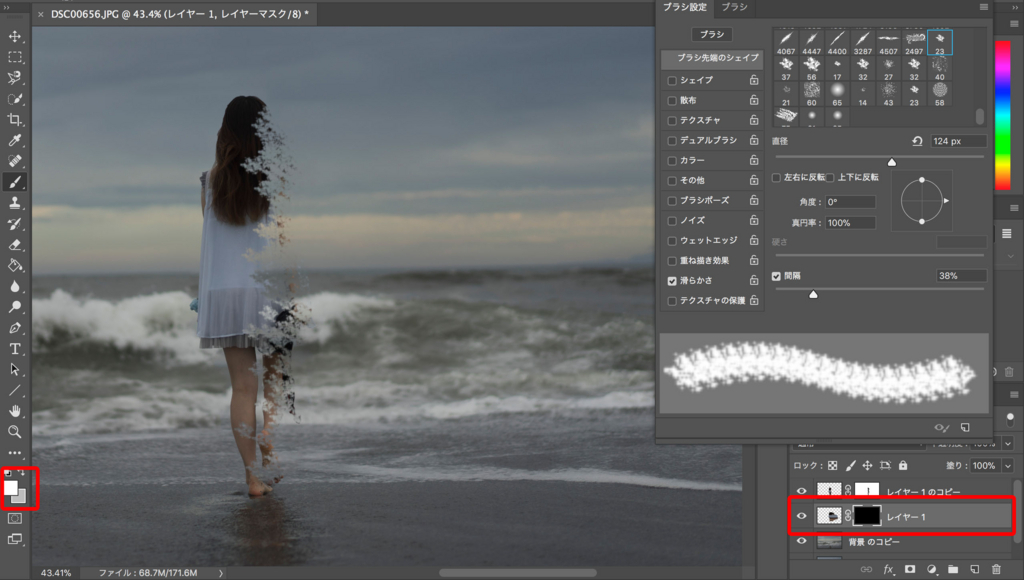Click the layer style fx icon
This screenshot has height=580, width=1024.
pyautogui.click(x=888, y=570)
